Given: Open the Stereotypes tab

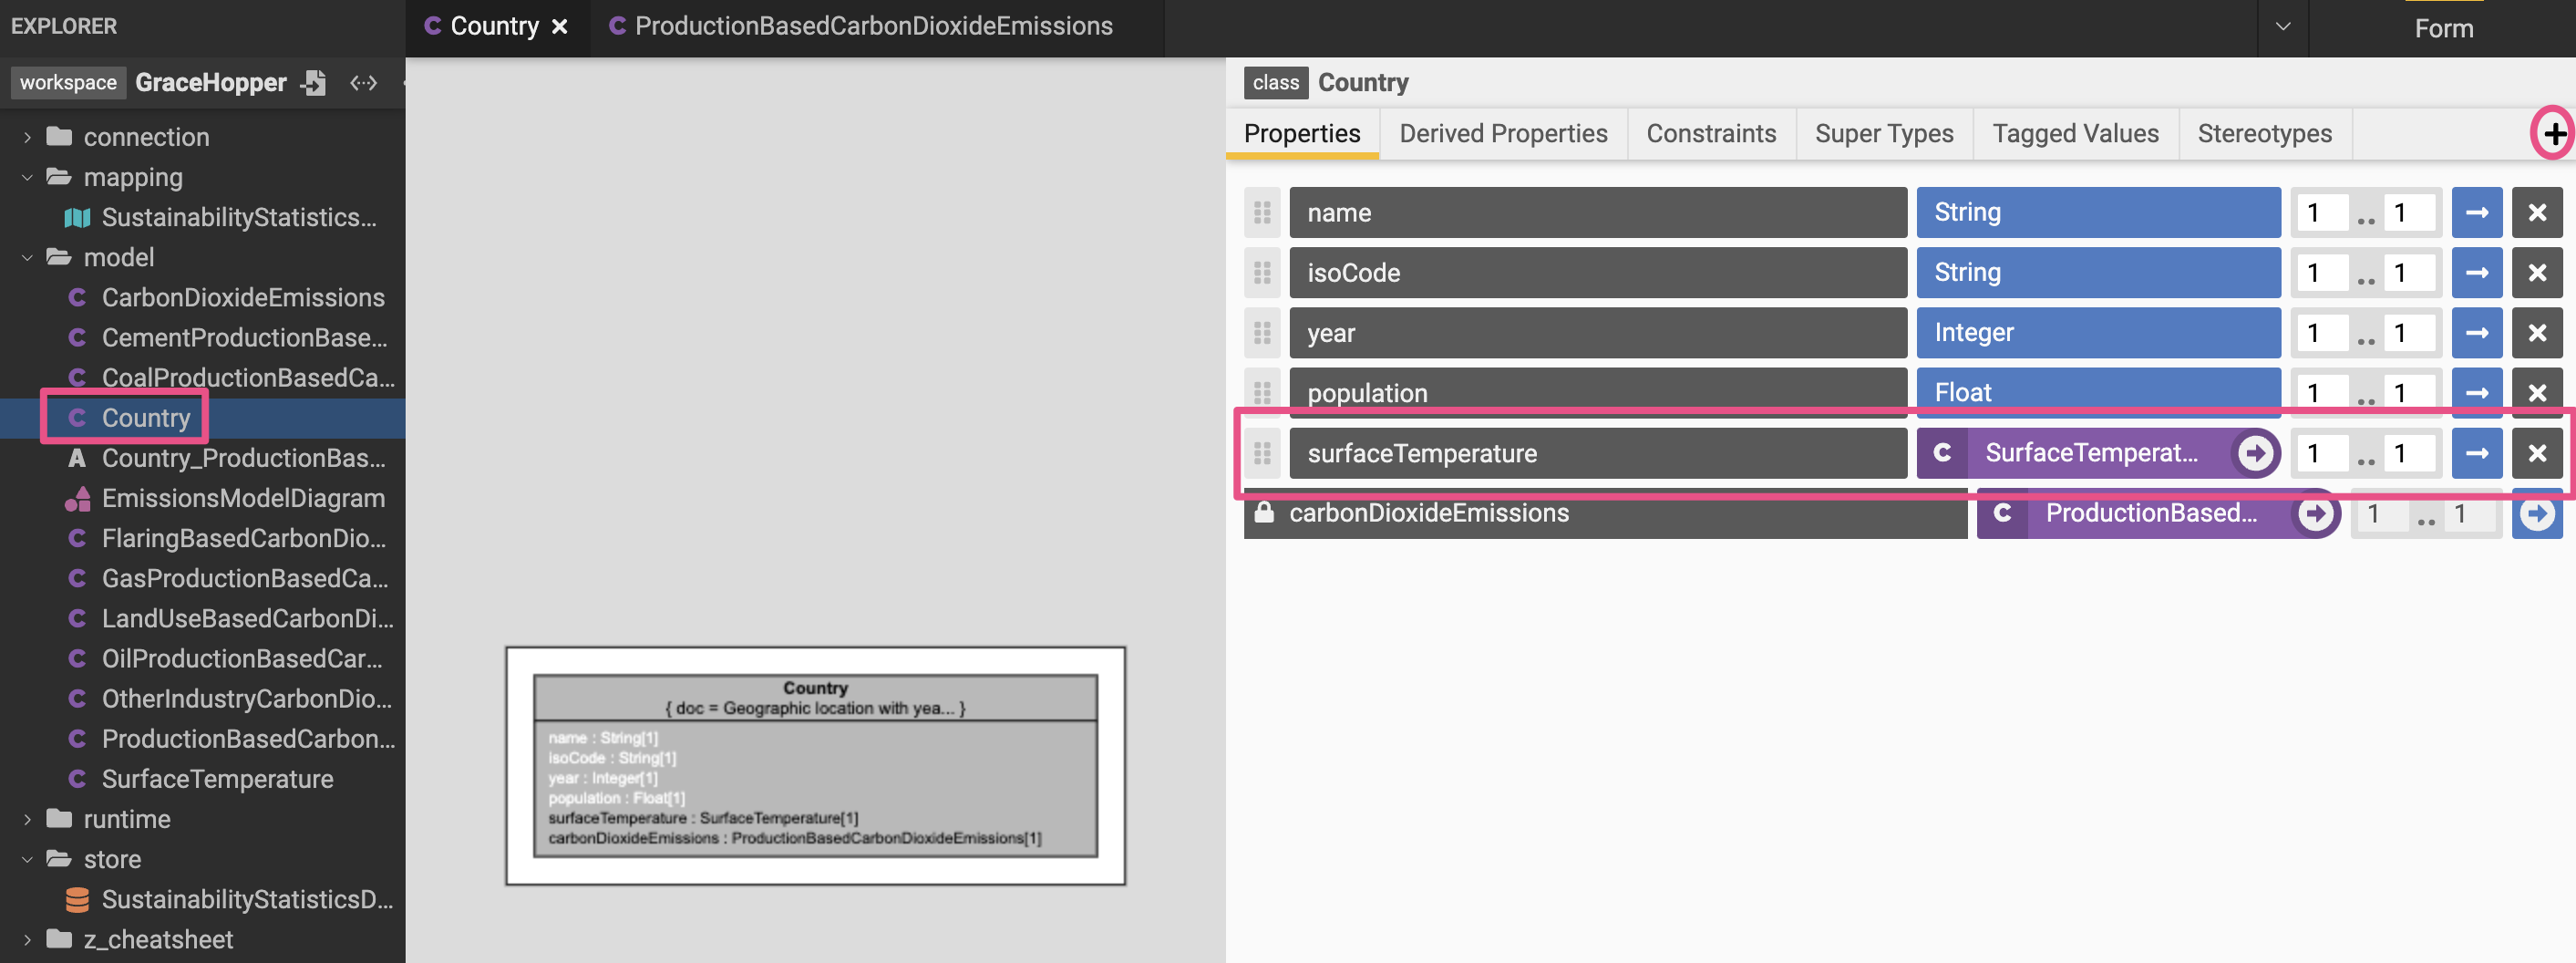Looking at the screenshot, I should coord(2264,133).
